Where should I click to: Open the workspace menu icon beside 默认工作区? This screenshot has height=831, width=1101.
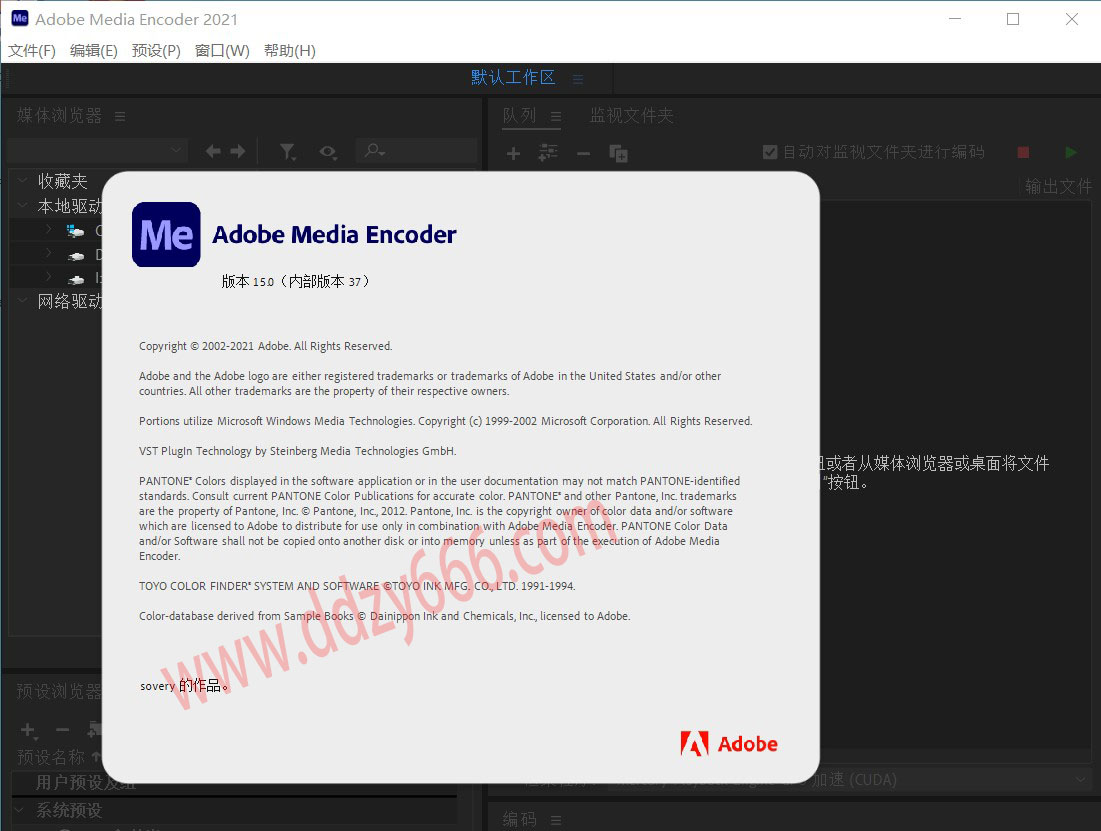click(x=578, y=79)
